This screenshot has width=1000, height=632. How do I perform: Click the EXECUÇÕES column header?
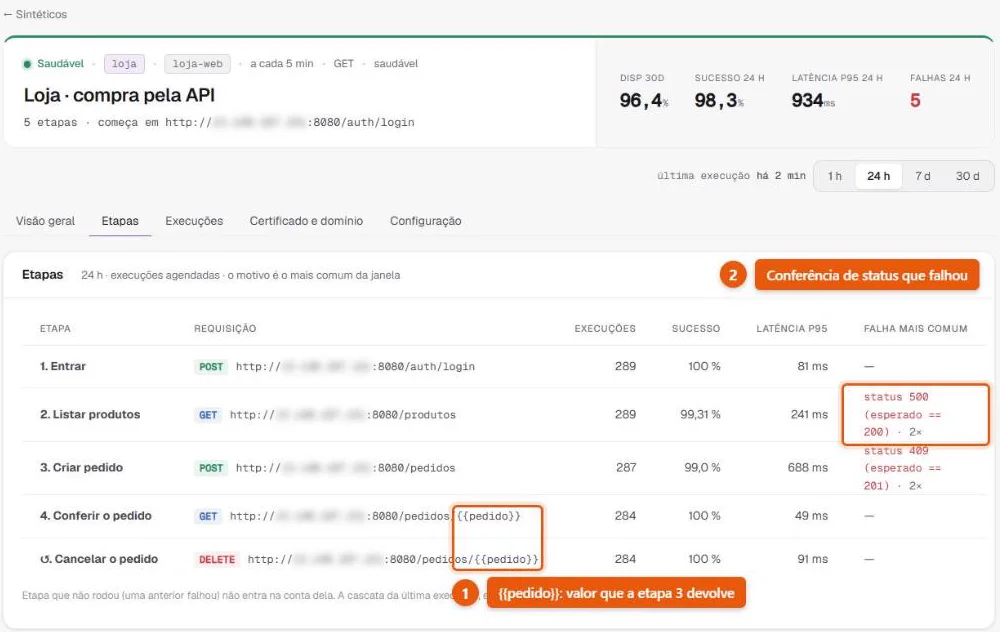(x=605, y=328)
